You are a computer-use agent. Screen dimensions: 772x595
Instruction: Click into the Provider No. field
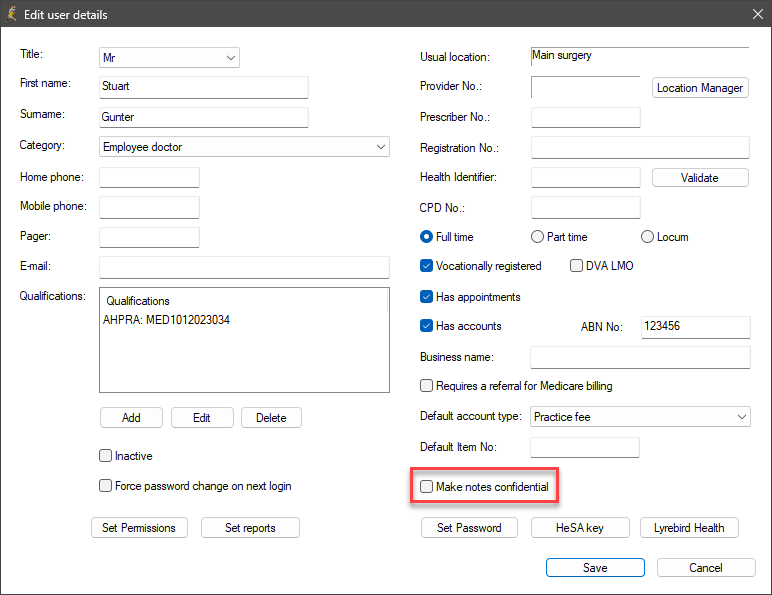[585, 87]
